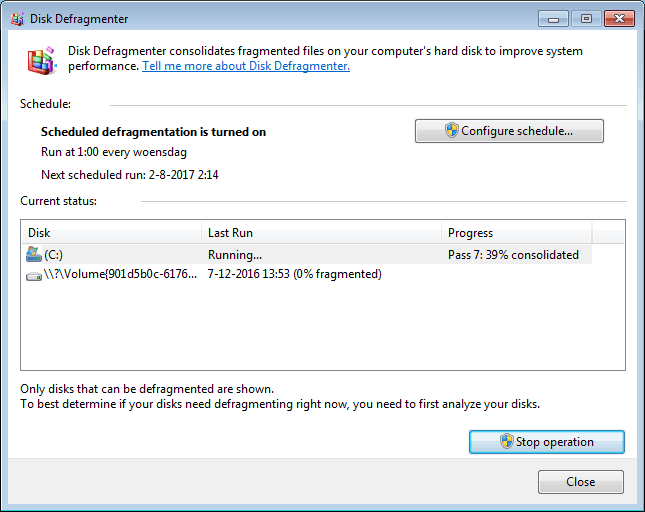Viewport: 645px width, 512px height.
Task: Click the shield icon on Stop operation
Action: pyautogui.click(x=507, y=441)
